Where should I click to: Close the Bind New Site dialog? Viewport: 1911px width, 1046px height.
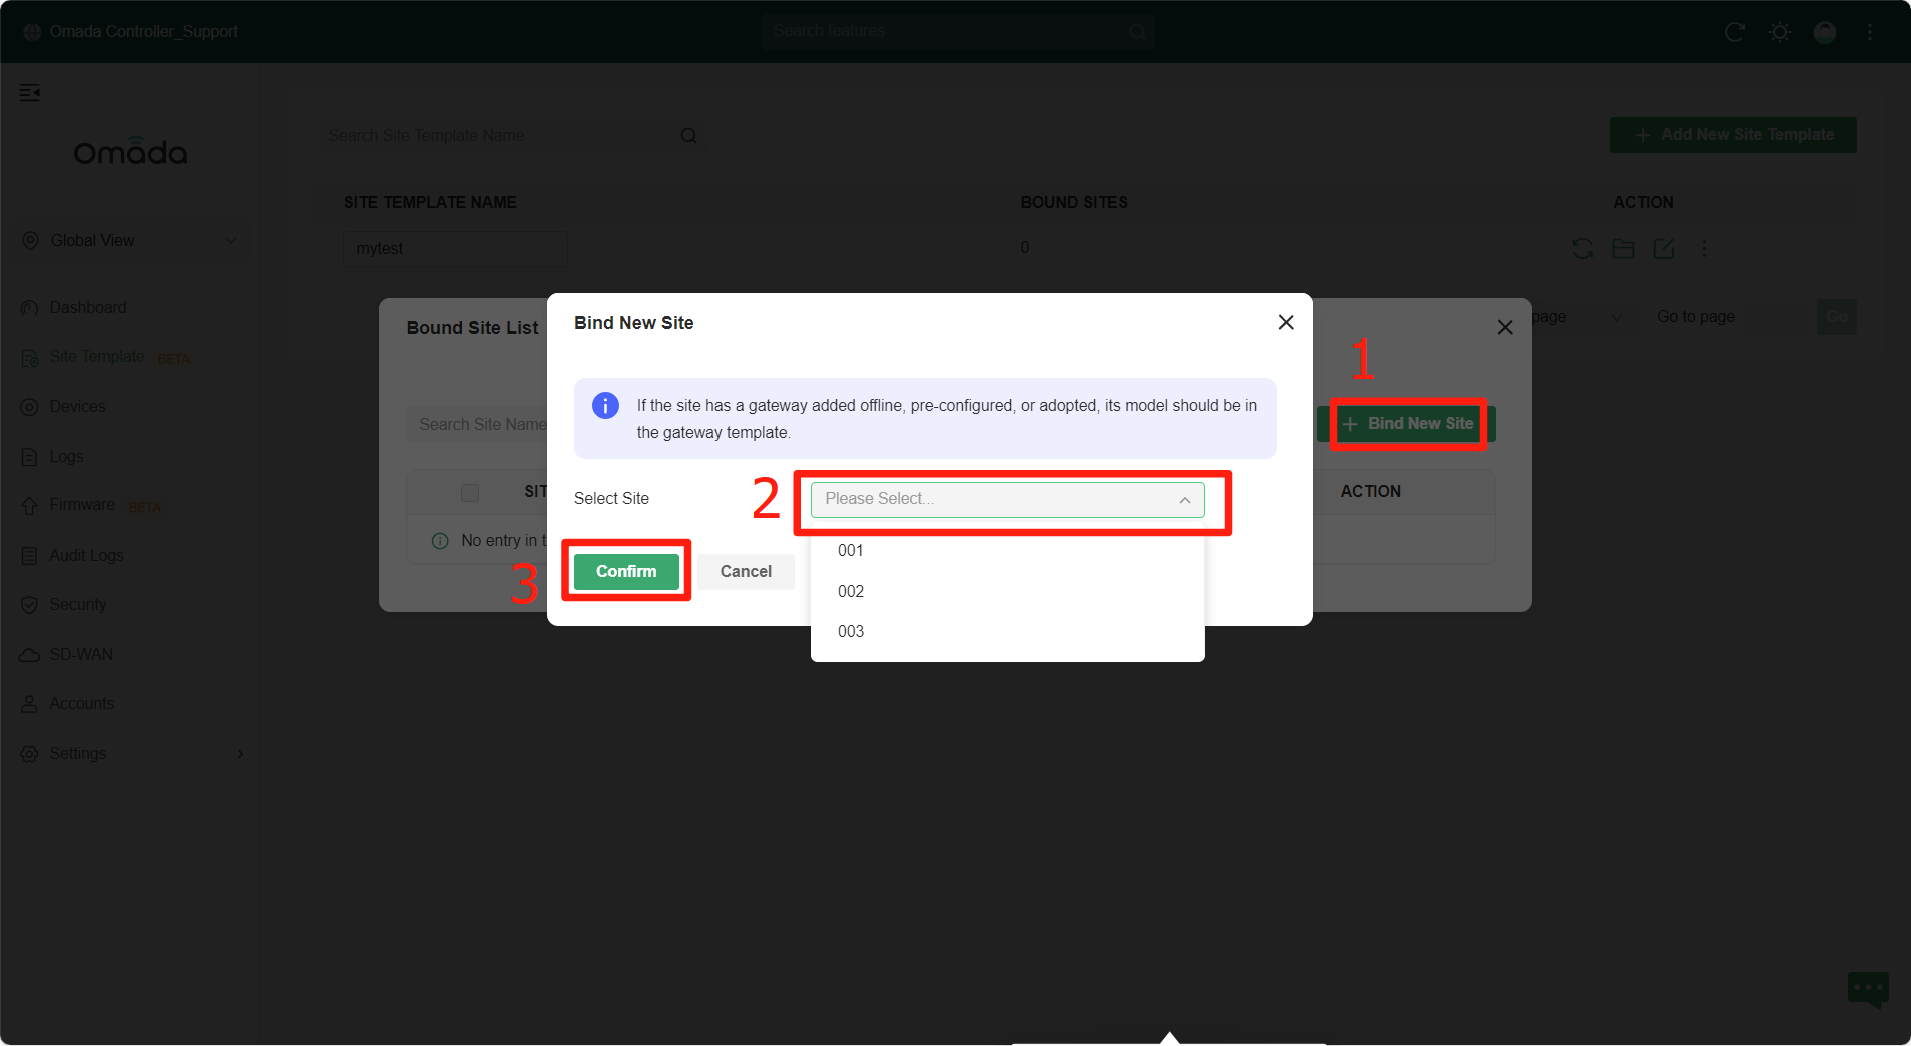tap(1286, 322)
